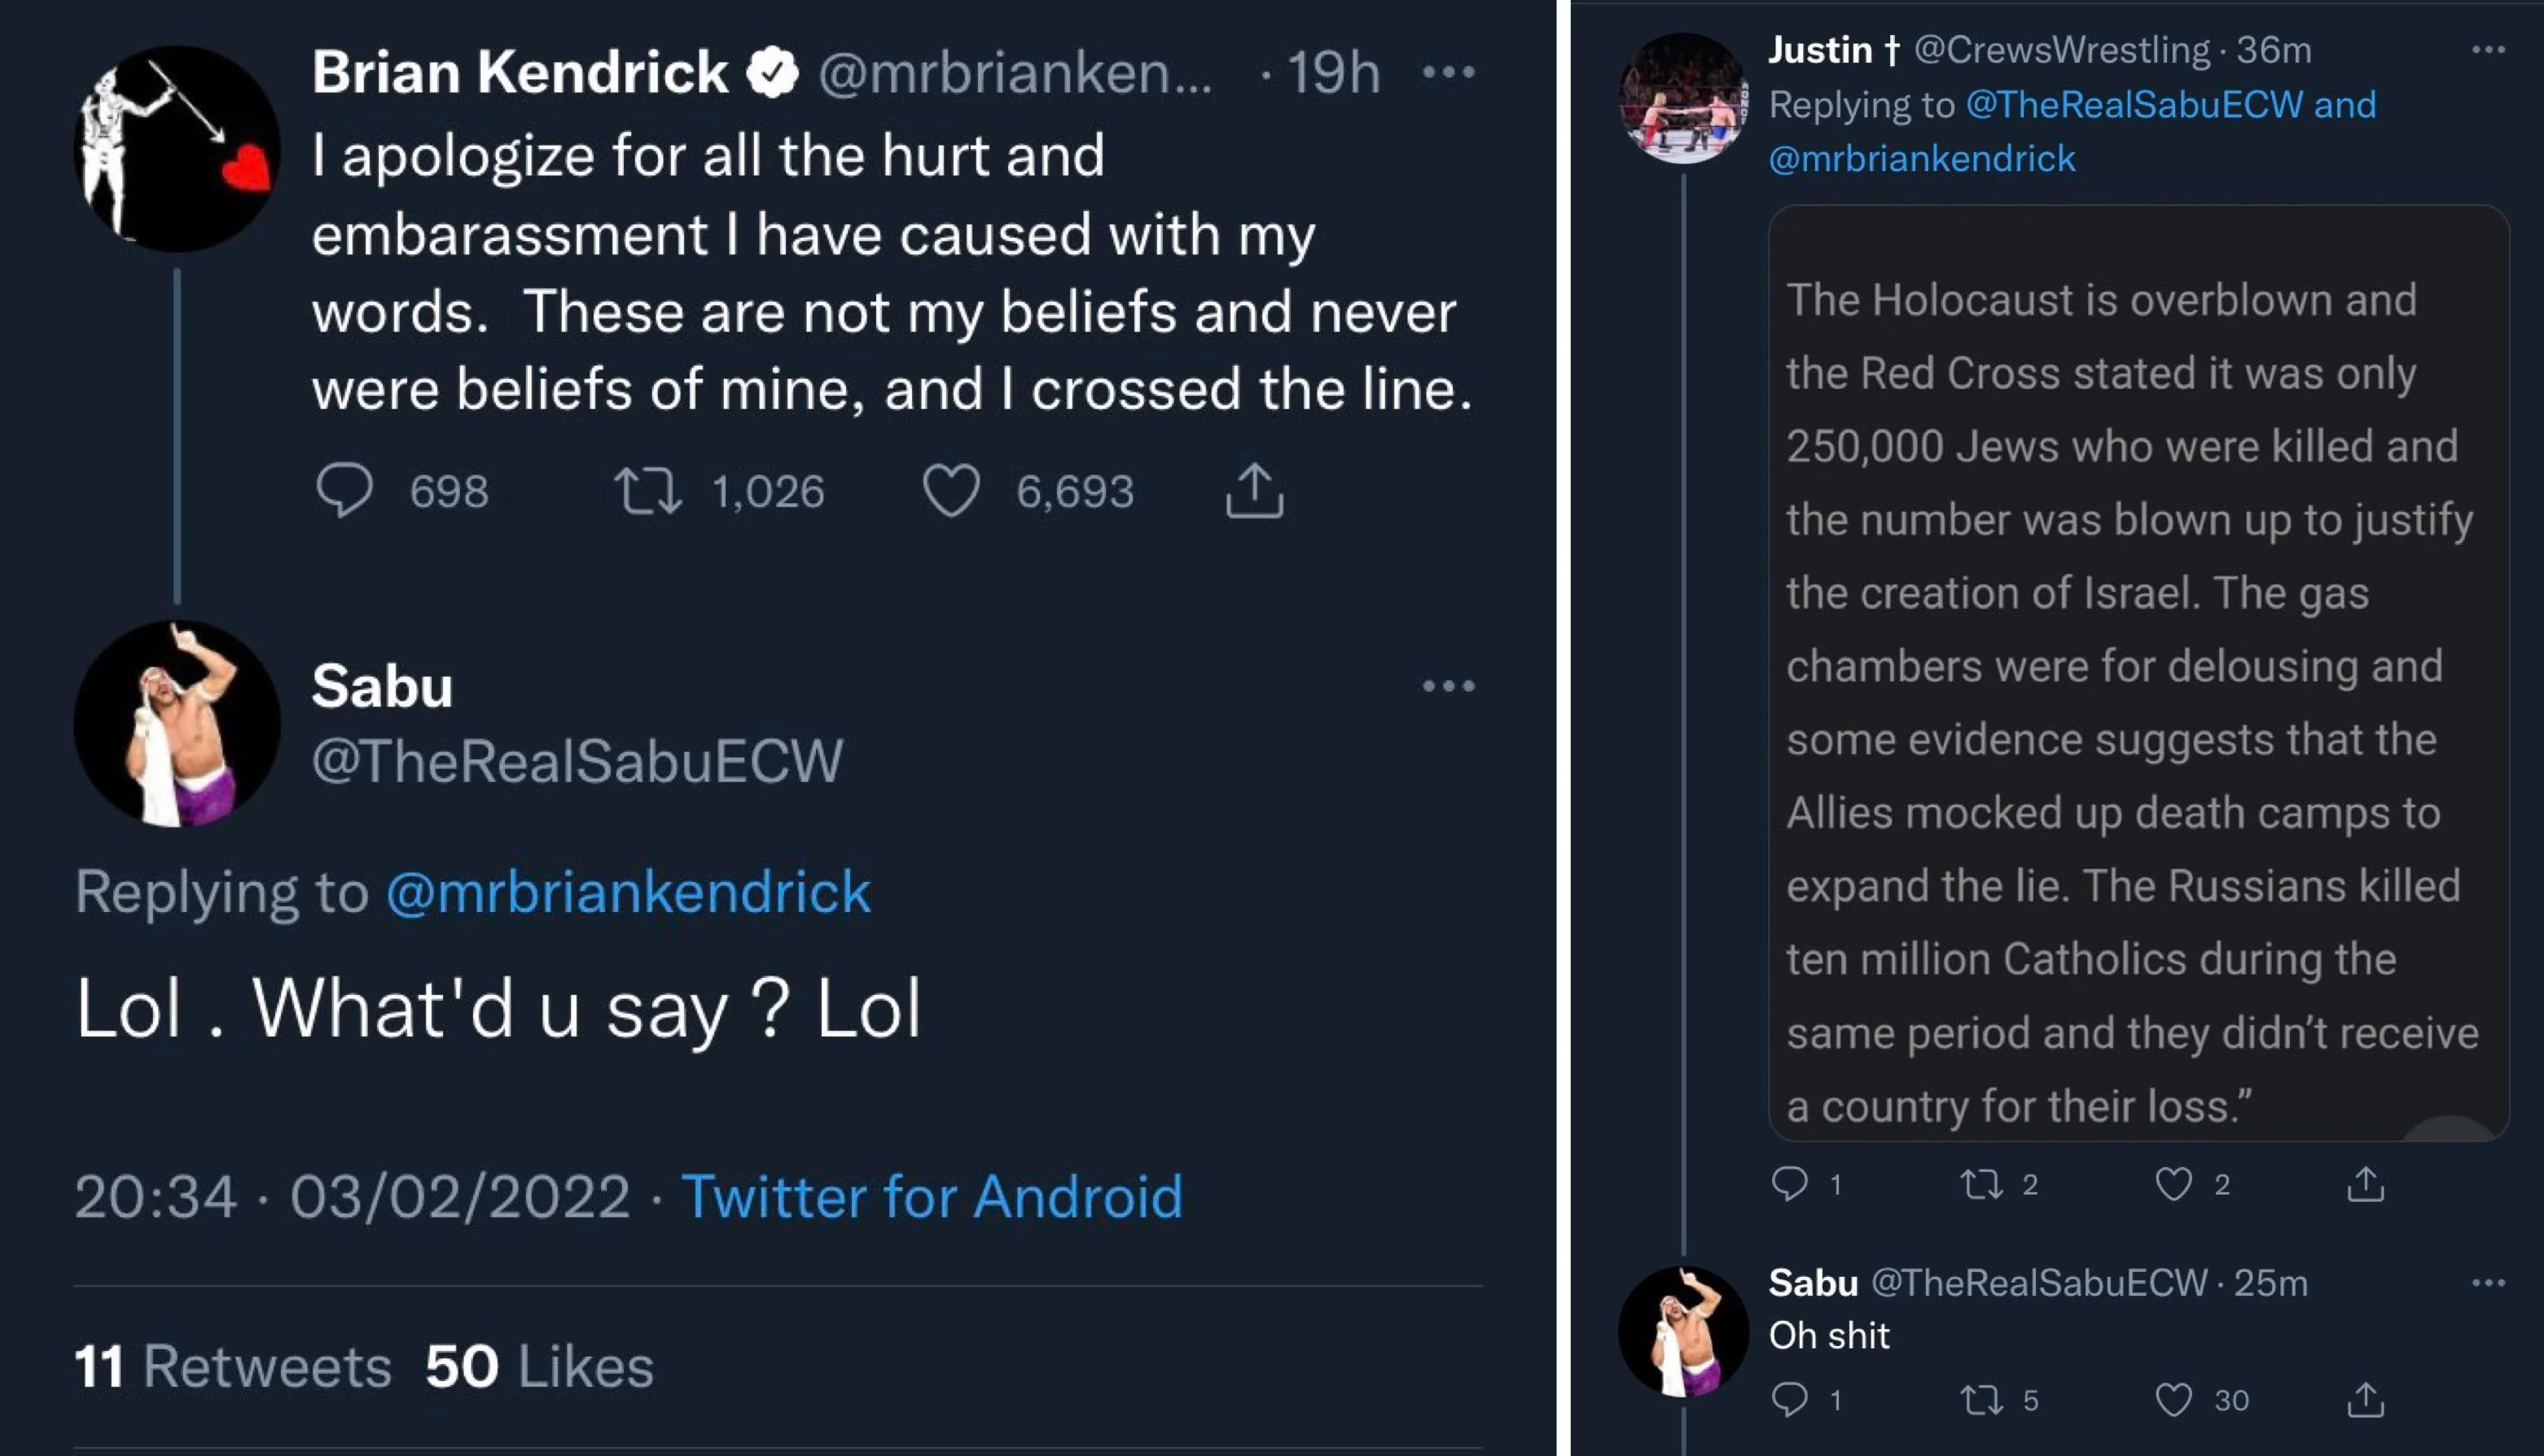Screen dimensions: 2544x1456
Task: Share Sabu's "Oh shit" tweet
Action: point(2365,1399)
